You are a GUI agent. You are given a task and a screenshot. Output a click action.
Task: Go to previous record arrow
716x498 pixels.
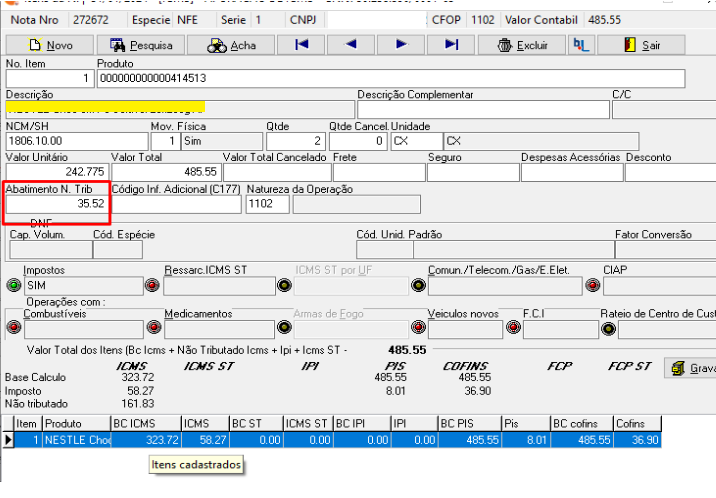pyautogui.click(x=351, y=45)
